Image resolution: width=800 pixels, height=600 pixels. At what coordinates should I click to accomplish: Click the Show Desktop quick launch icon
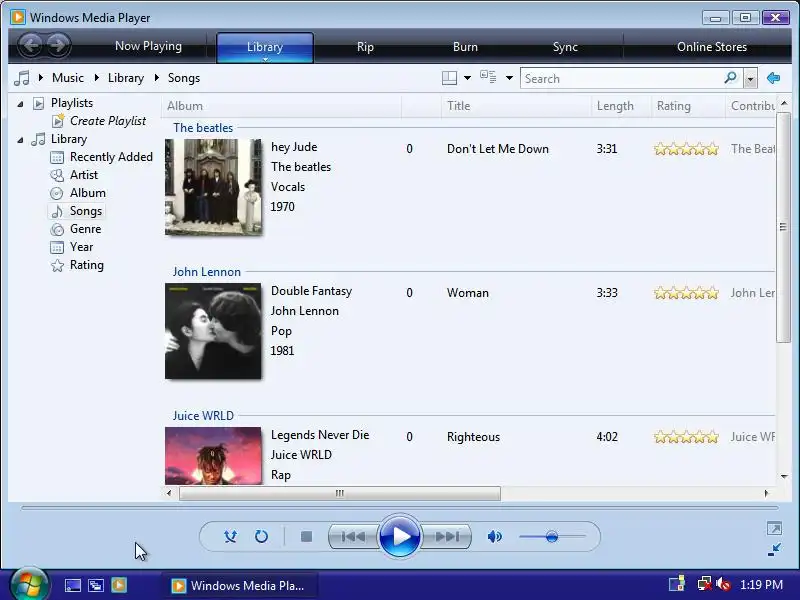[72, 585]
